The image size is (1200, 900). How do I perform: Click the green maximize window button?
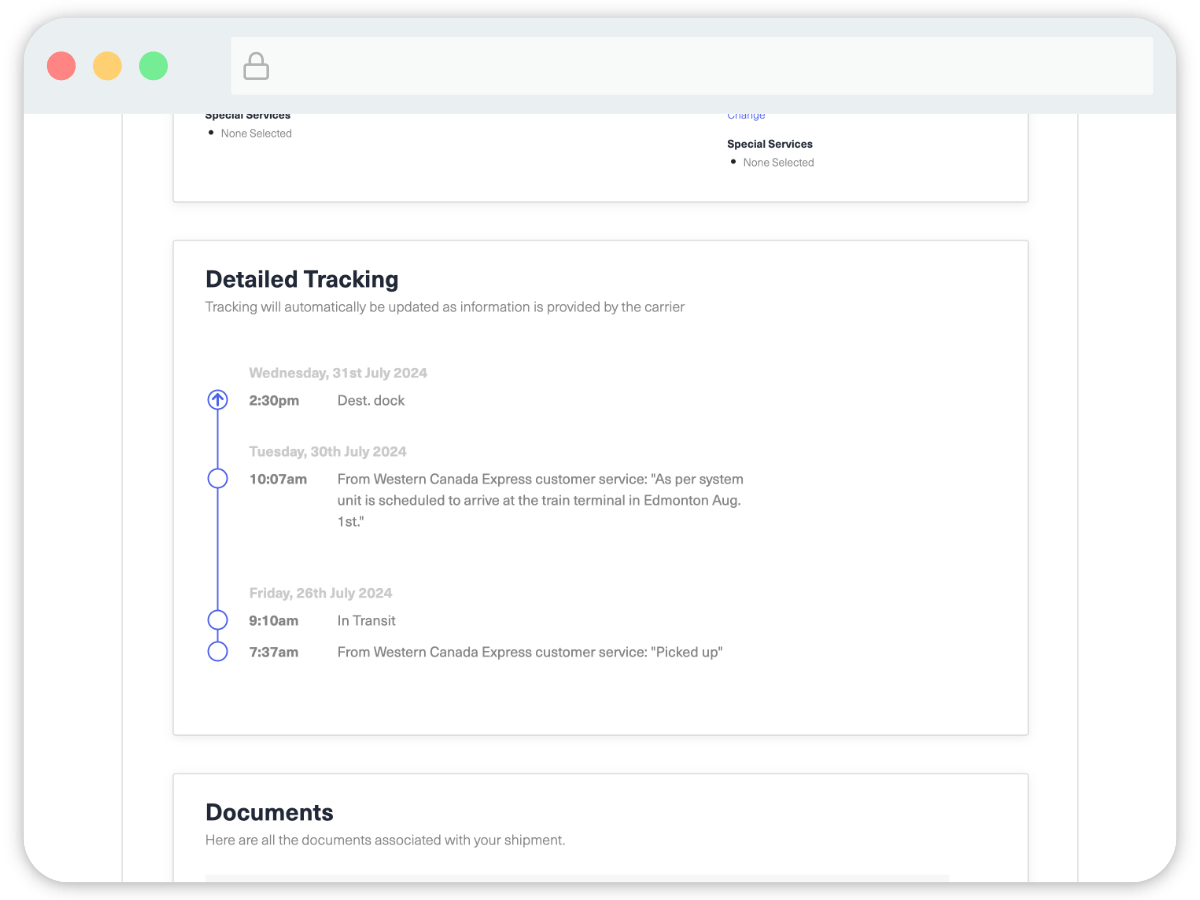(x=153, y=67)
